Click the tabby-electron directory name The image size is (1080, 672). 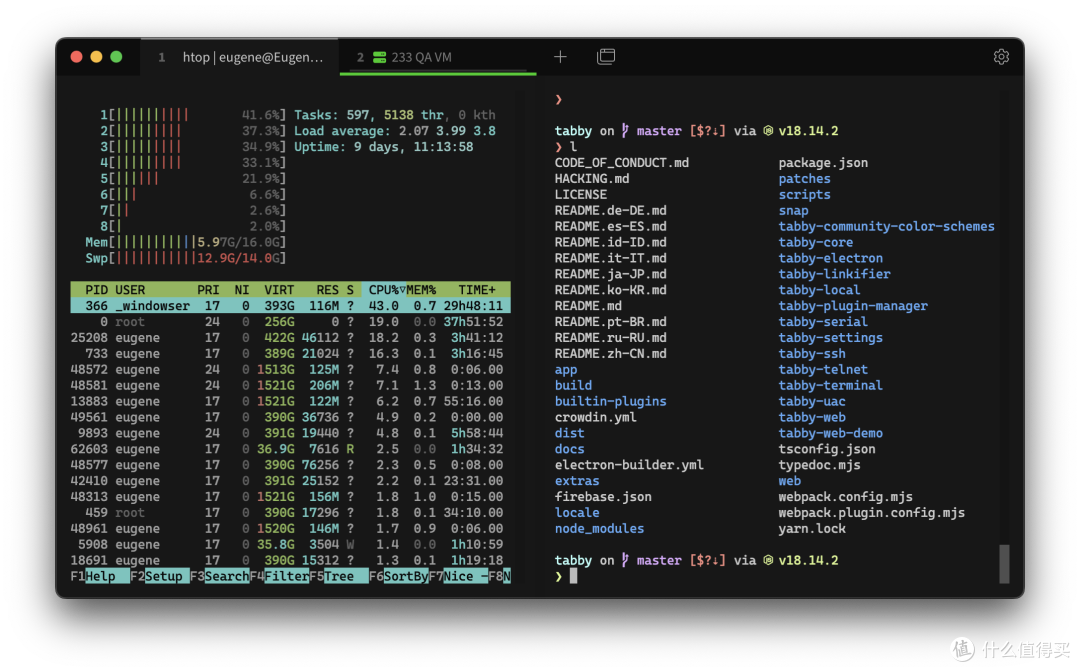pos(831,258)
